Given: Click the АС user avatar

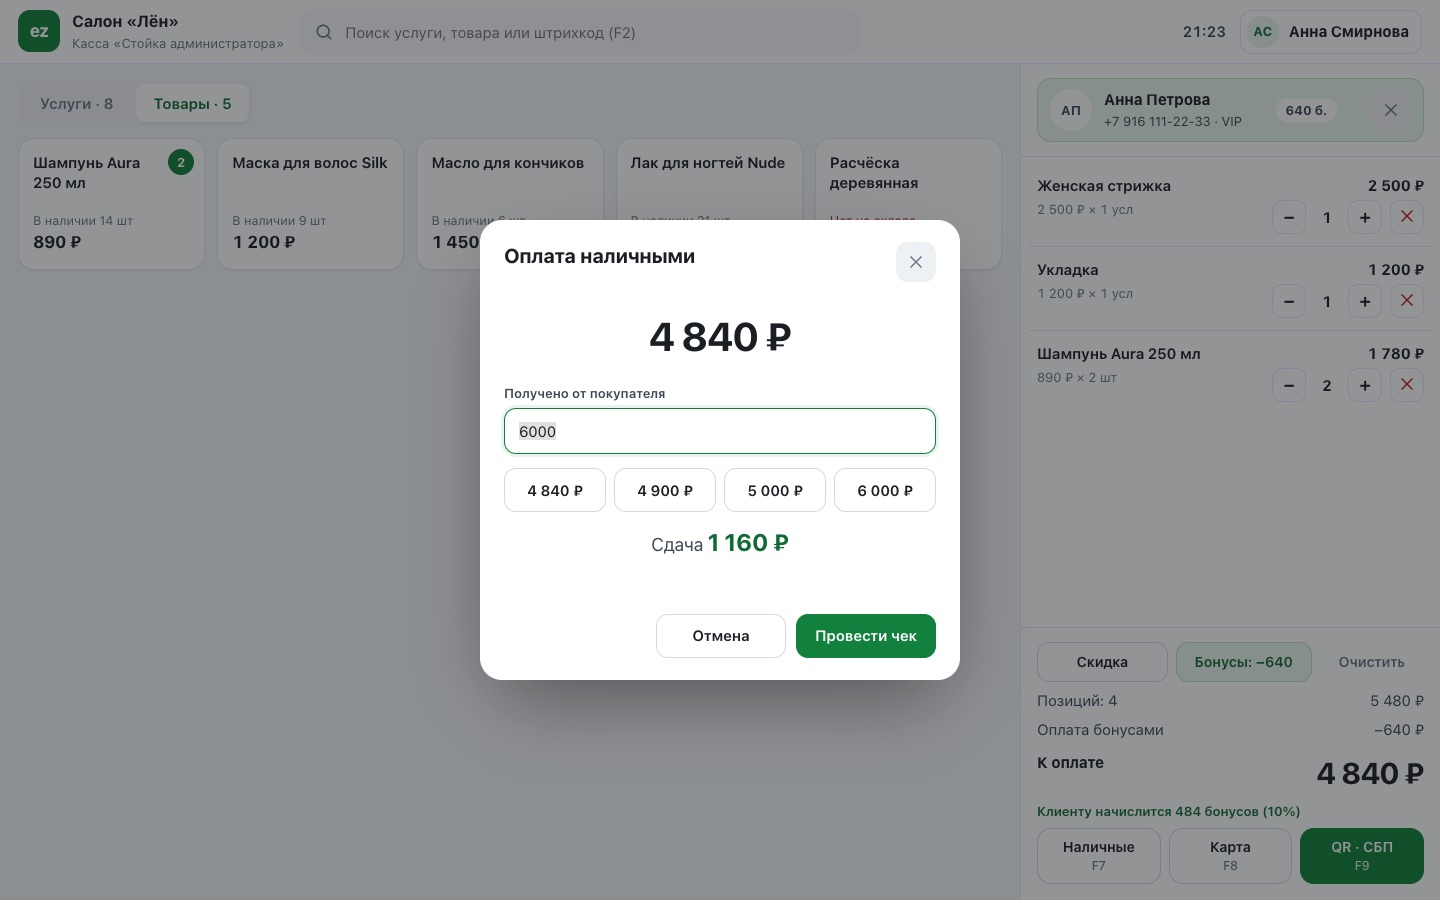Looking at the screenshot, I should [x=1263, y=32].
